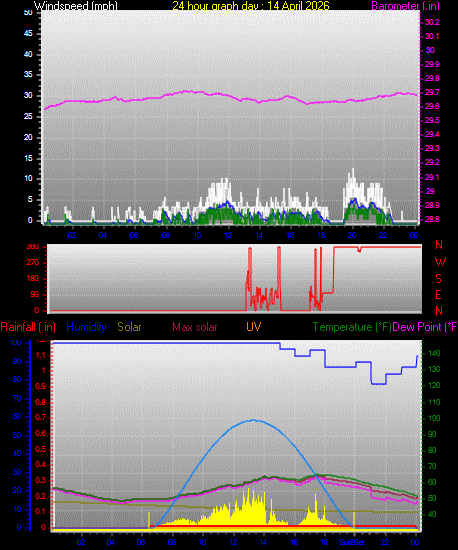Click the Windspeed (mph) axis title

pos(75,6)
